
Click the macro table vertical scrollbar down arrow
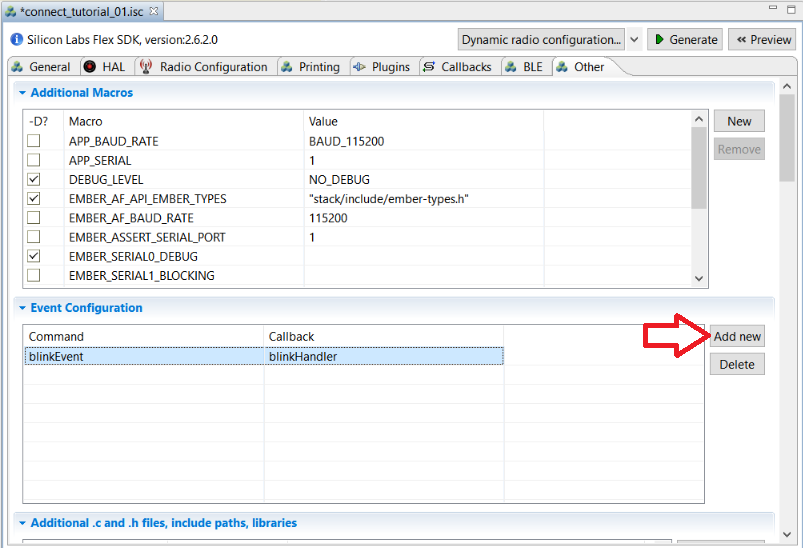pyautogui.click(x=698, y=279)
